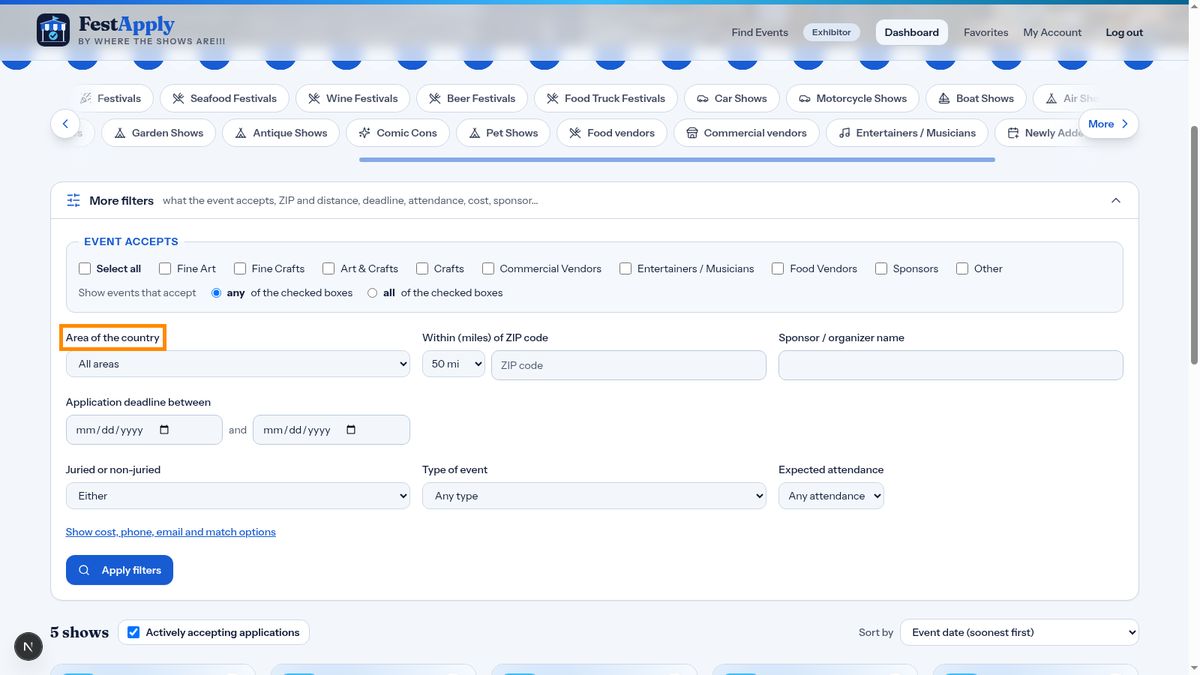Open Favorites in the header

tap(986, 33)
